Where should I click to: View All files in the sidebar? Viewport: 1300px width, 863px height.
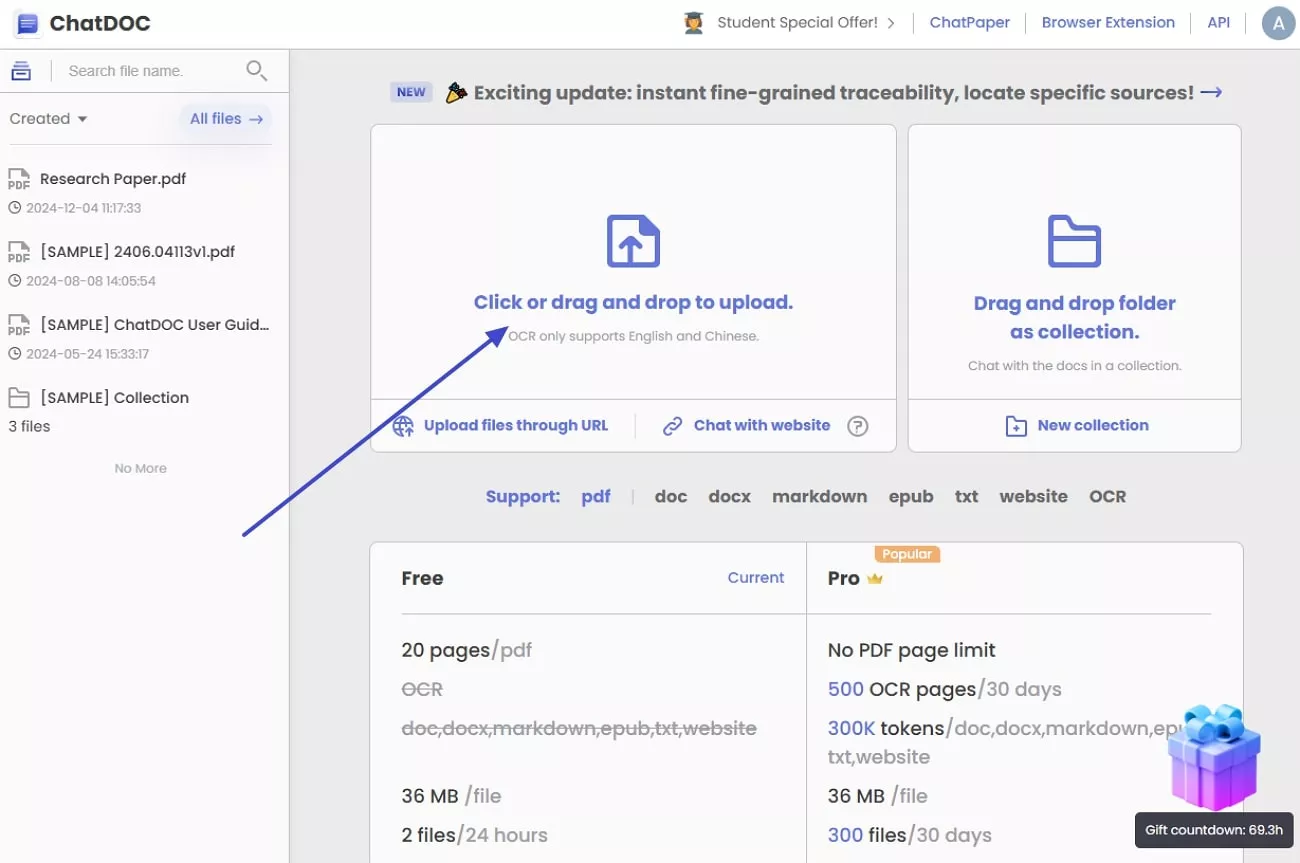click(x=225, y=118)
